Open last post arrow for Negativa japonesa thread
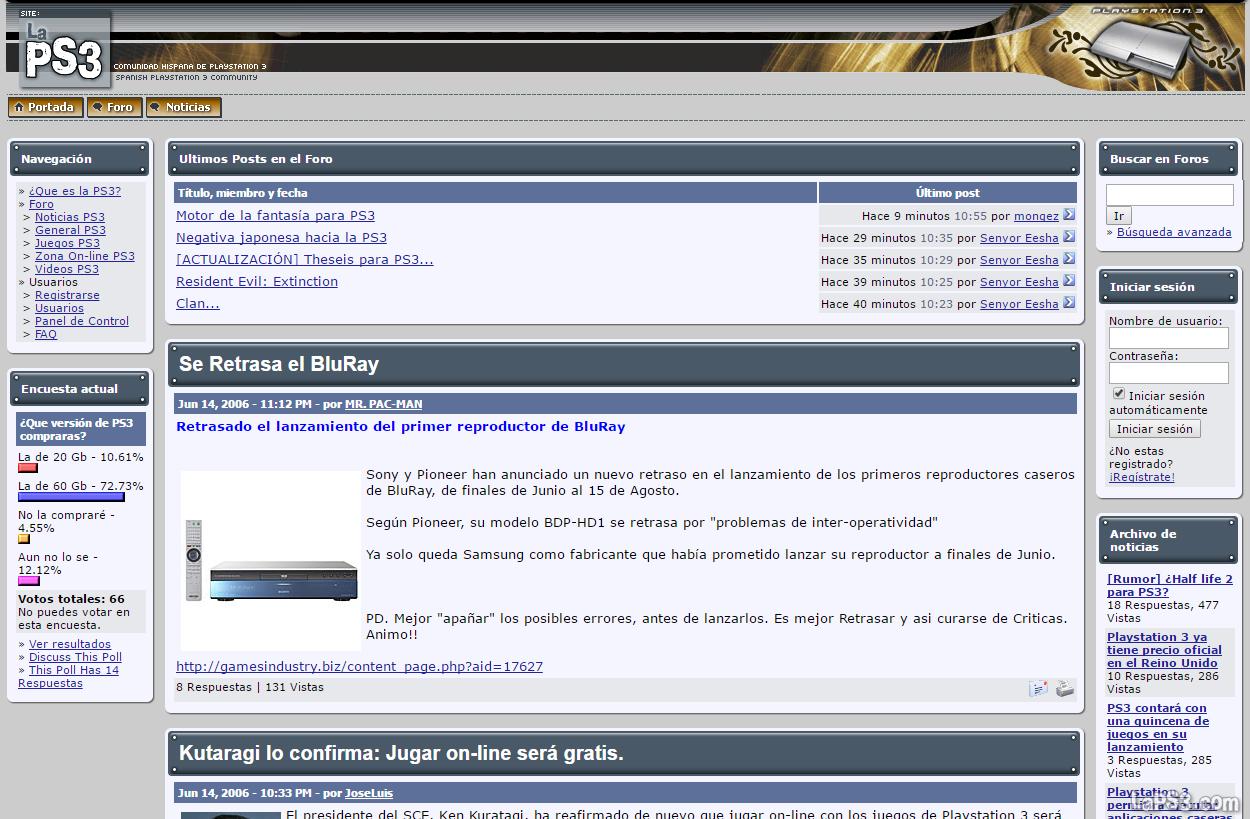Screen dimensions: 1250x819 [x=1068, y=237]
